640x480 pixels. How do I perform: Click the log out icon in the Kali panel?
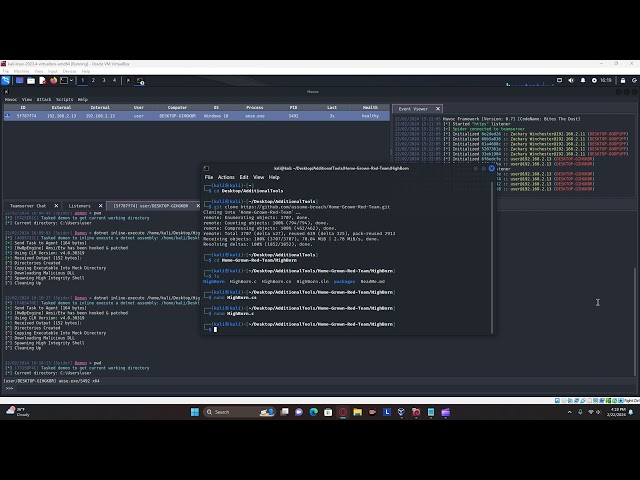pos(634,80)
